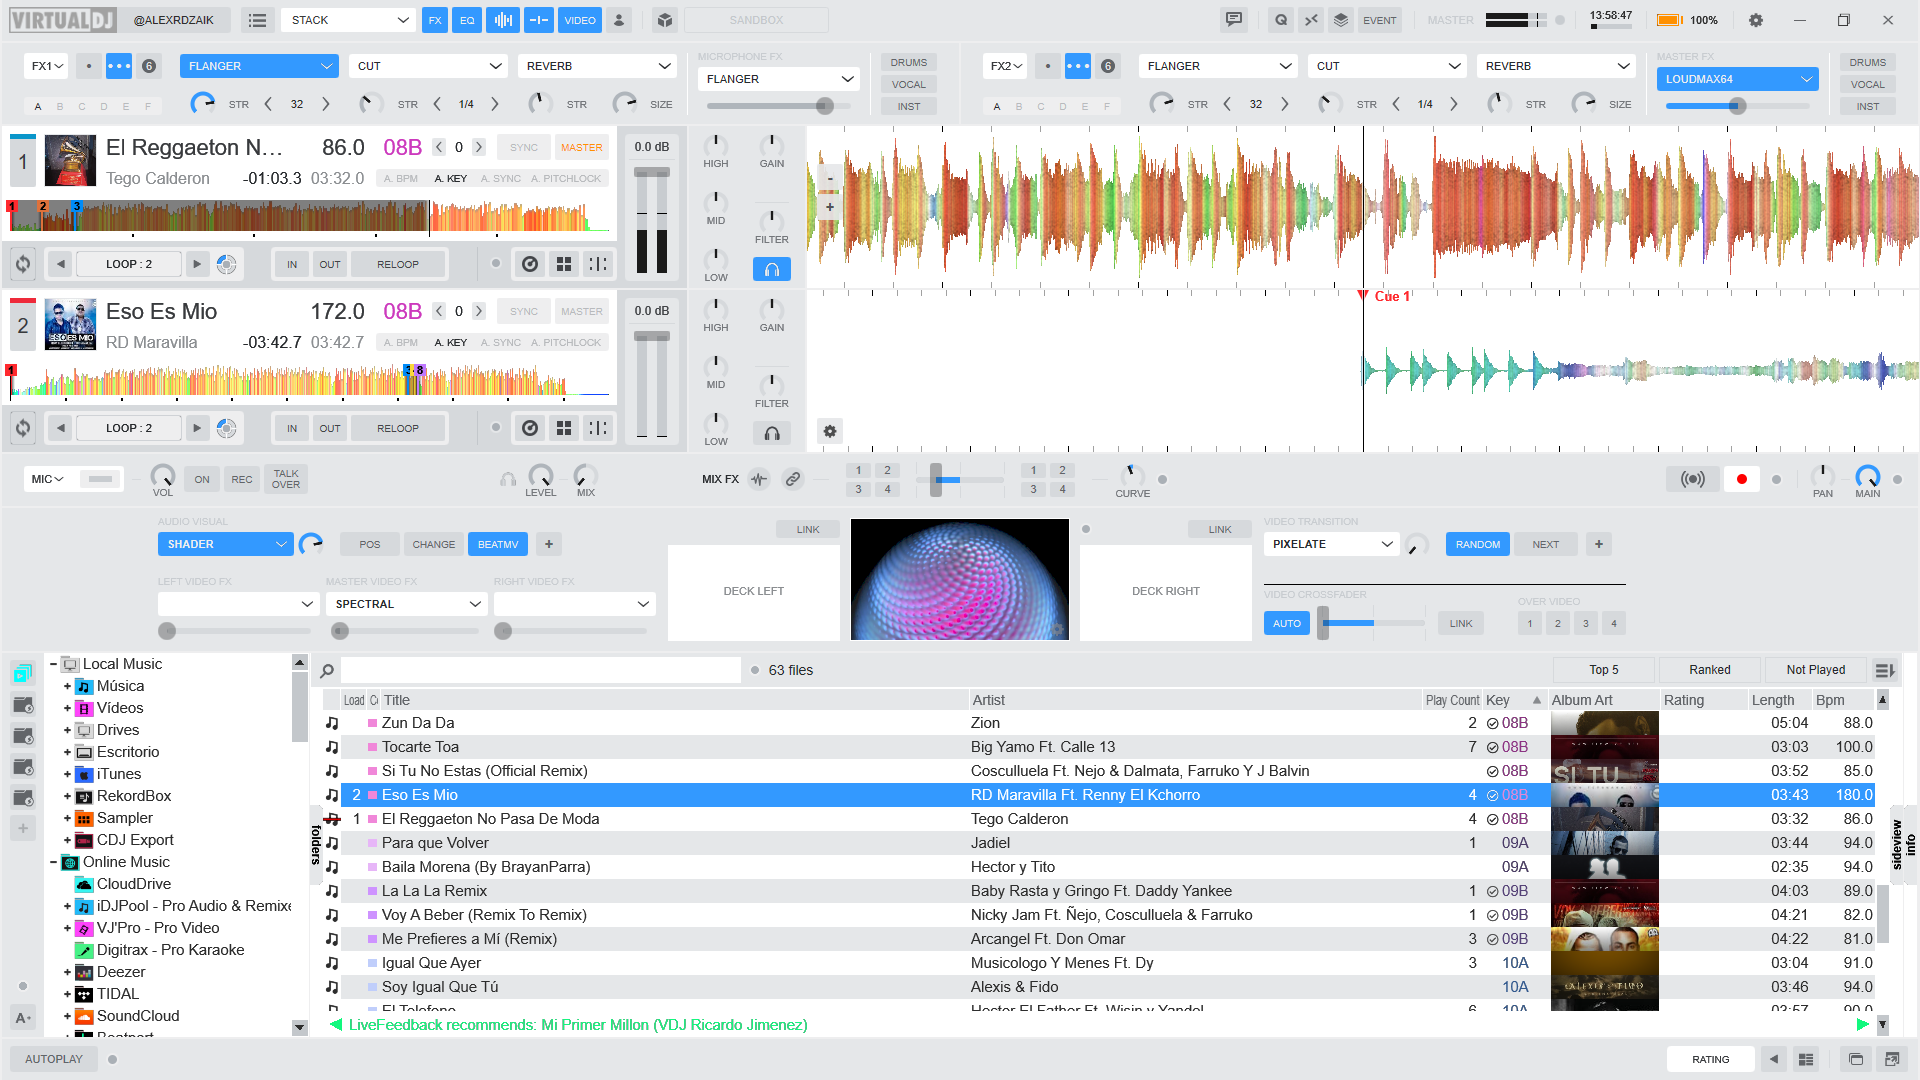1920x1080 pixels.
Task: Toggle video crossfader AUTO button
Action: pyautogui.click(x=1287, y=623)
